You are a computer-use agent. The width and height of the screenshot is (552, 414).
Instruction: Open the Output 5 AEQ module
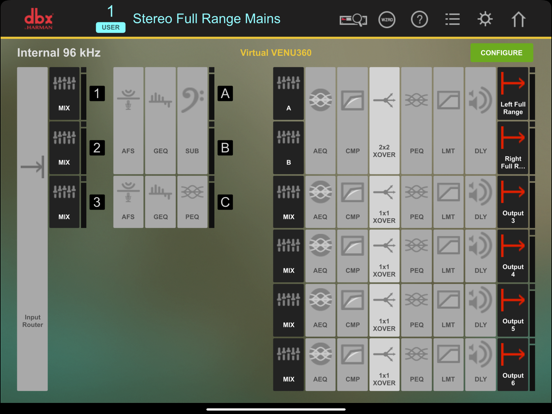pyautogui.click(x=320, y=310)
